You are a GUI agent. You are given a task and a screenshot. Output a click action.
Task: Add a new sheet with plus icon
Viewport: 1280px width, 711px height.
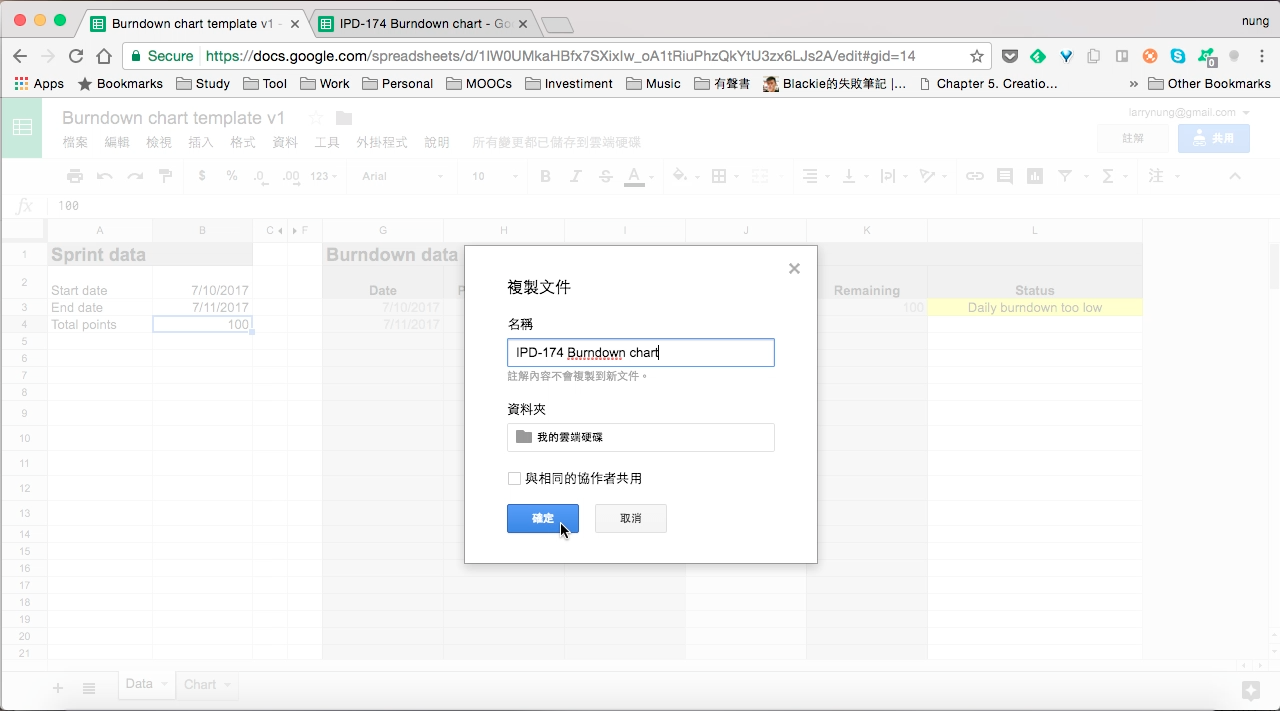(x=58, y=688)
